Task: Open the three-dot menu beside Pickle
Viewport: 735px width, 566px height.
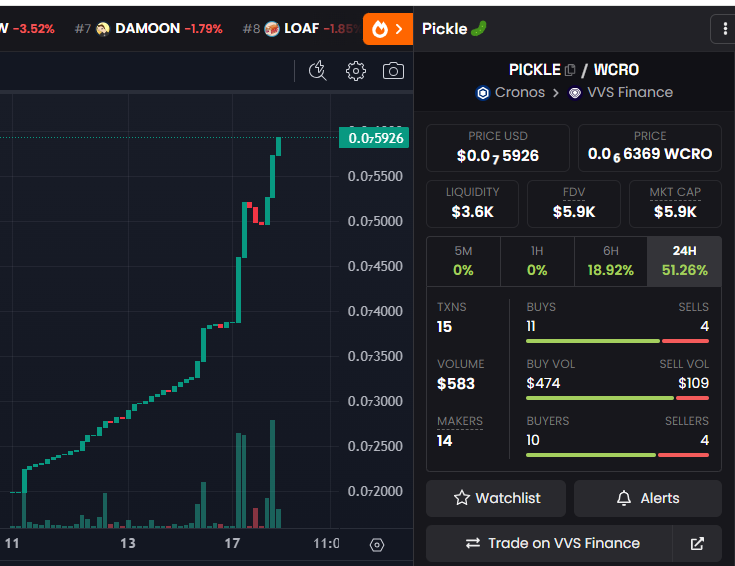Action: coord(725,29)
